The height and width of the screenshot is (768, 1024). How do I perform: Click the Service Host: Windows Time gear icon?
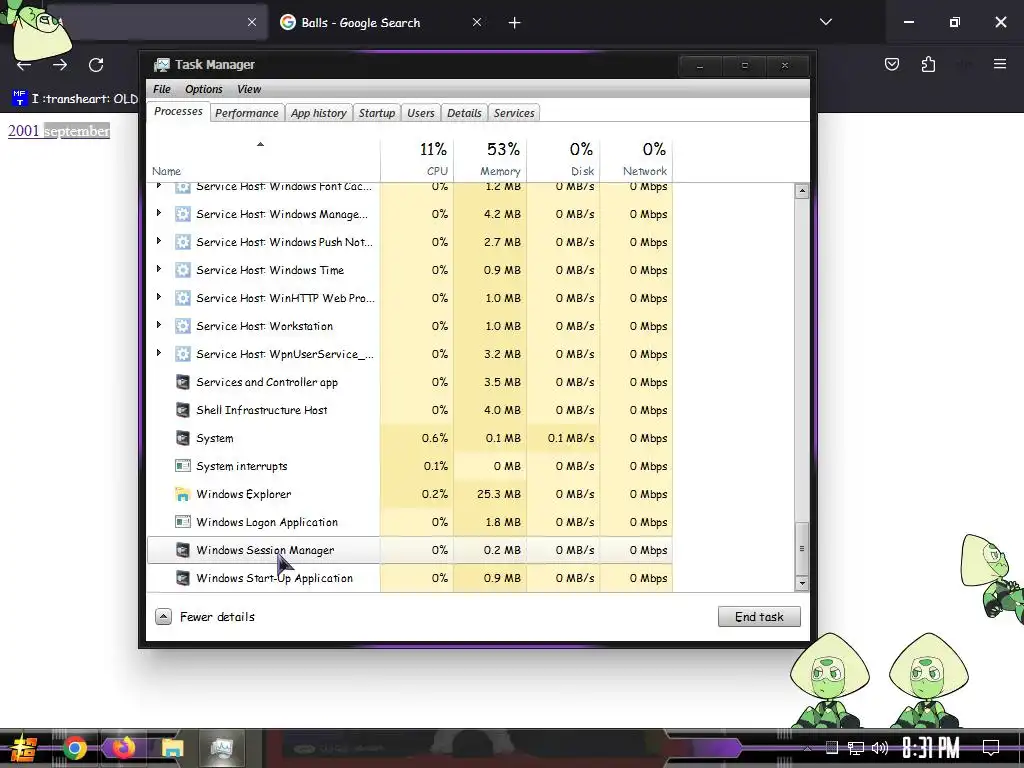tap(183, 270)
